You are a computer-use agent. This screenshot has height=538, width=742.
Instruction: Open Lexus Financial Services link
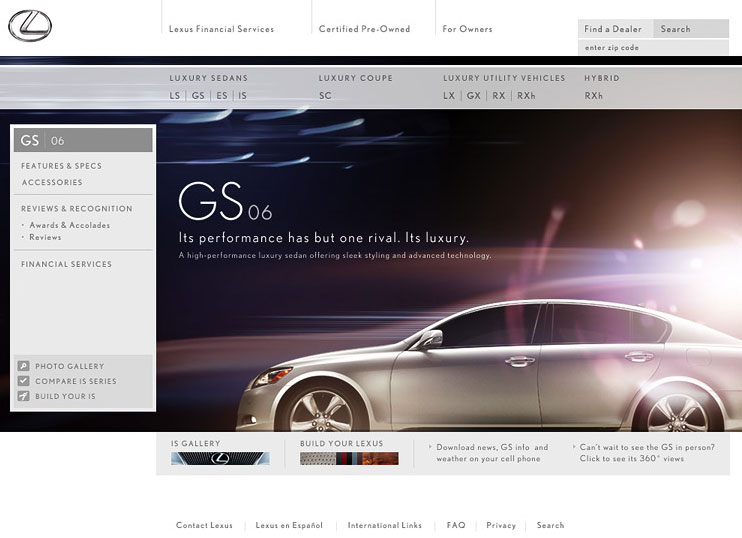[221, 29]
